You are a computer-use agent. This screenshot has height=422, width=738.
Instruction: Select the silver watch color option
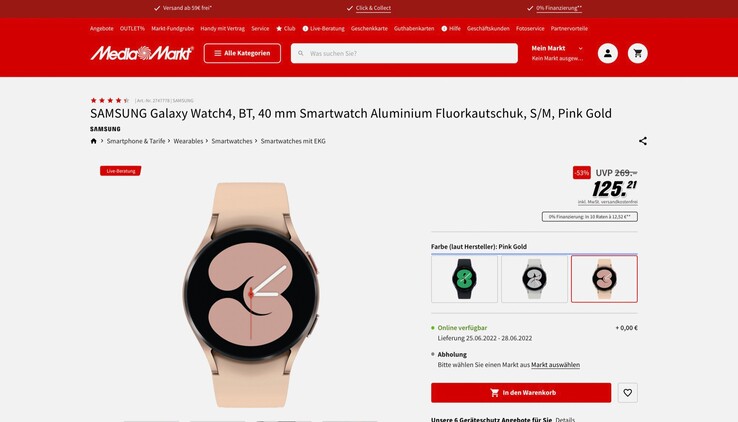click(x=534, y=279)
